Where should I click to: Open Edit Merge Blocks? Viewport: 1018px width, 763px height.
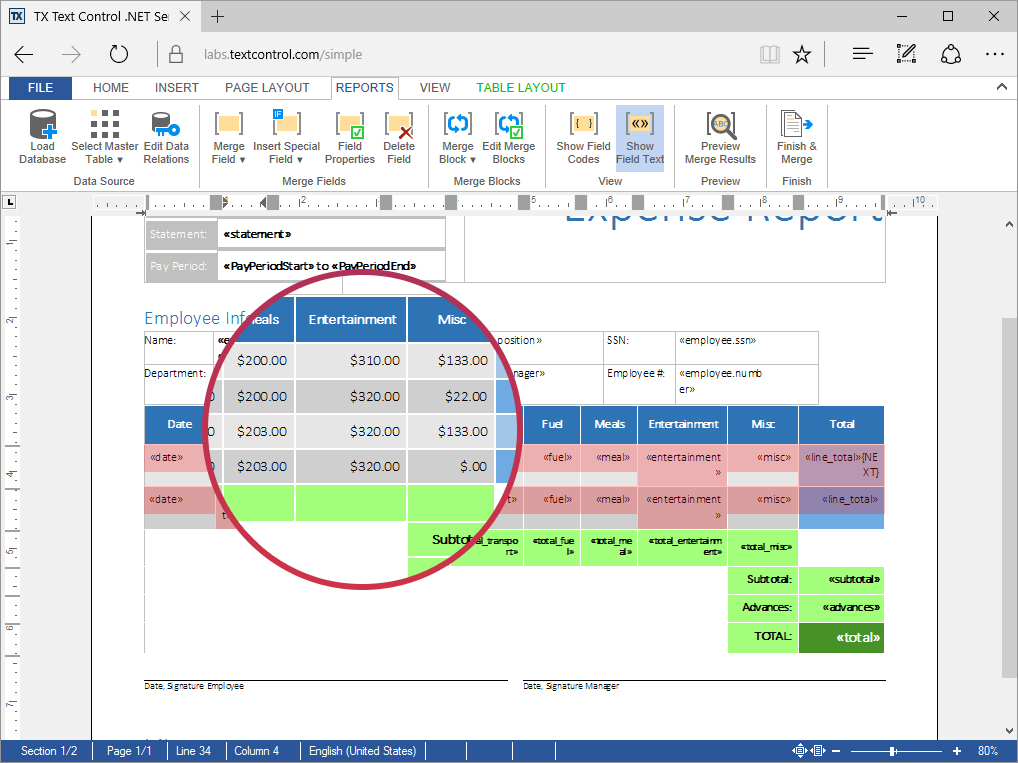pos(508,138)
